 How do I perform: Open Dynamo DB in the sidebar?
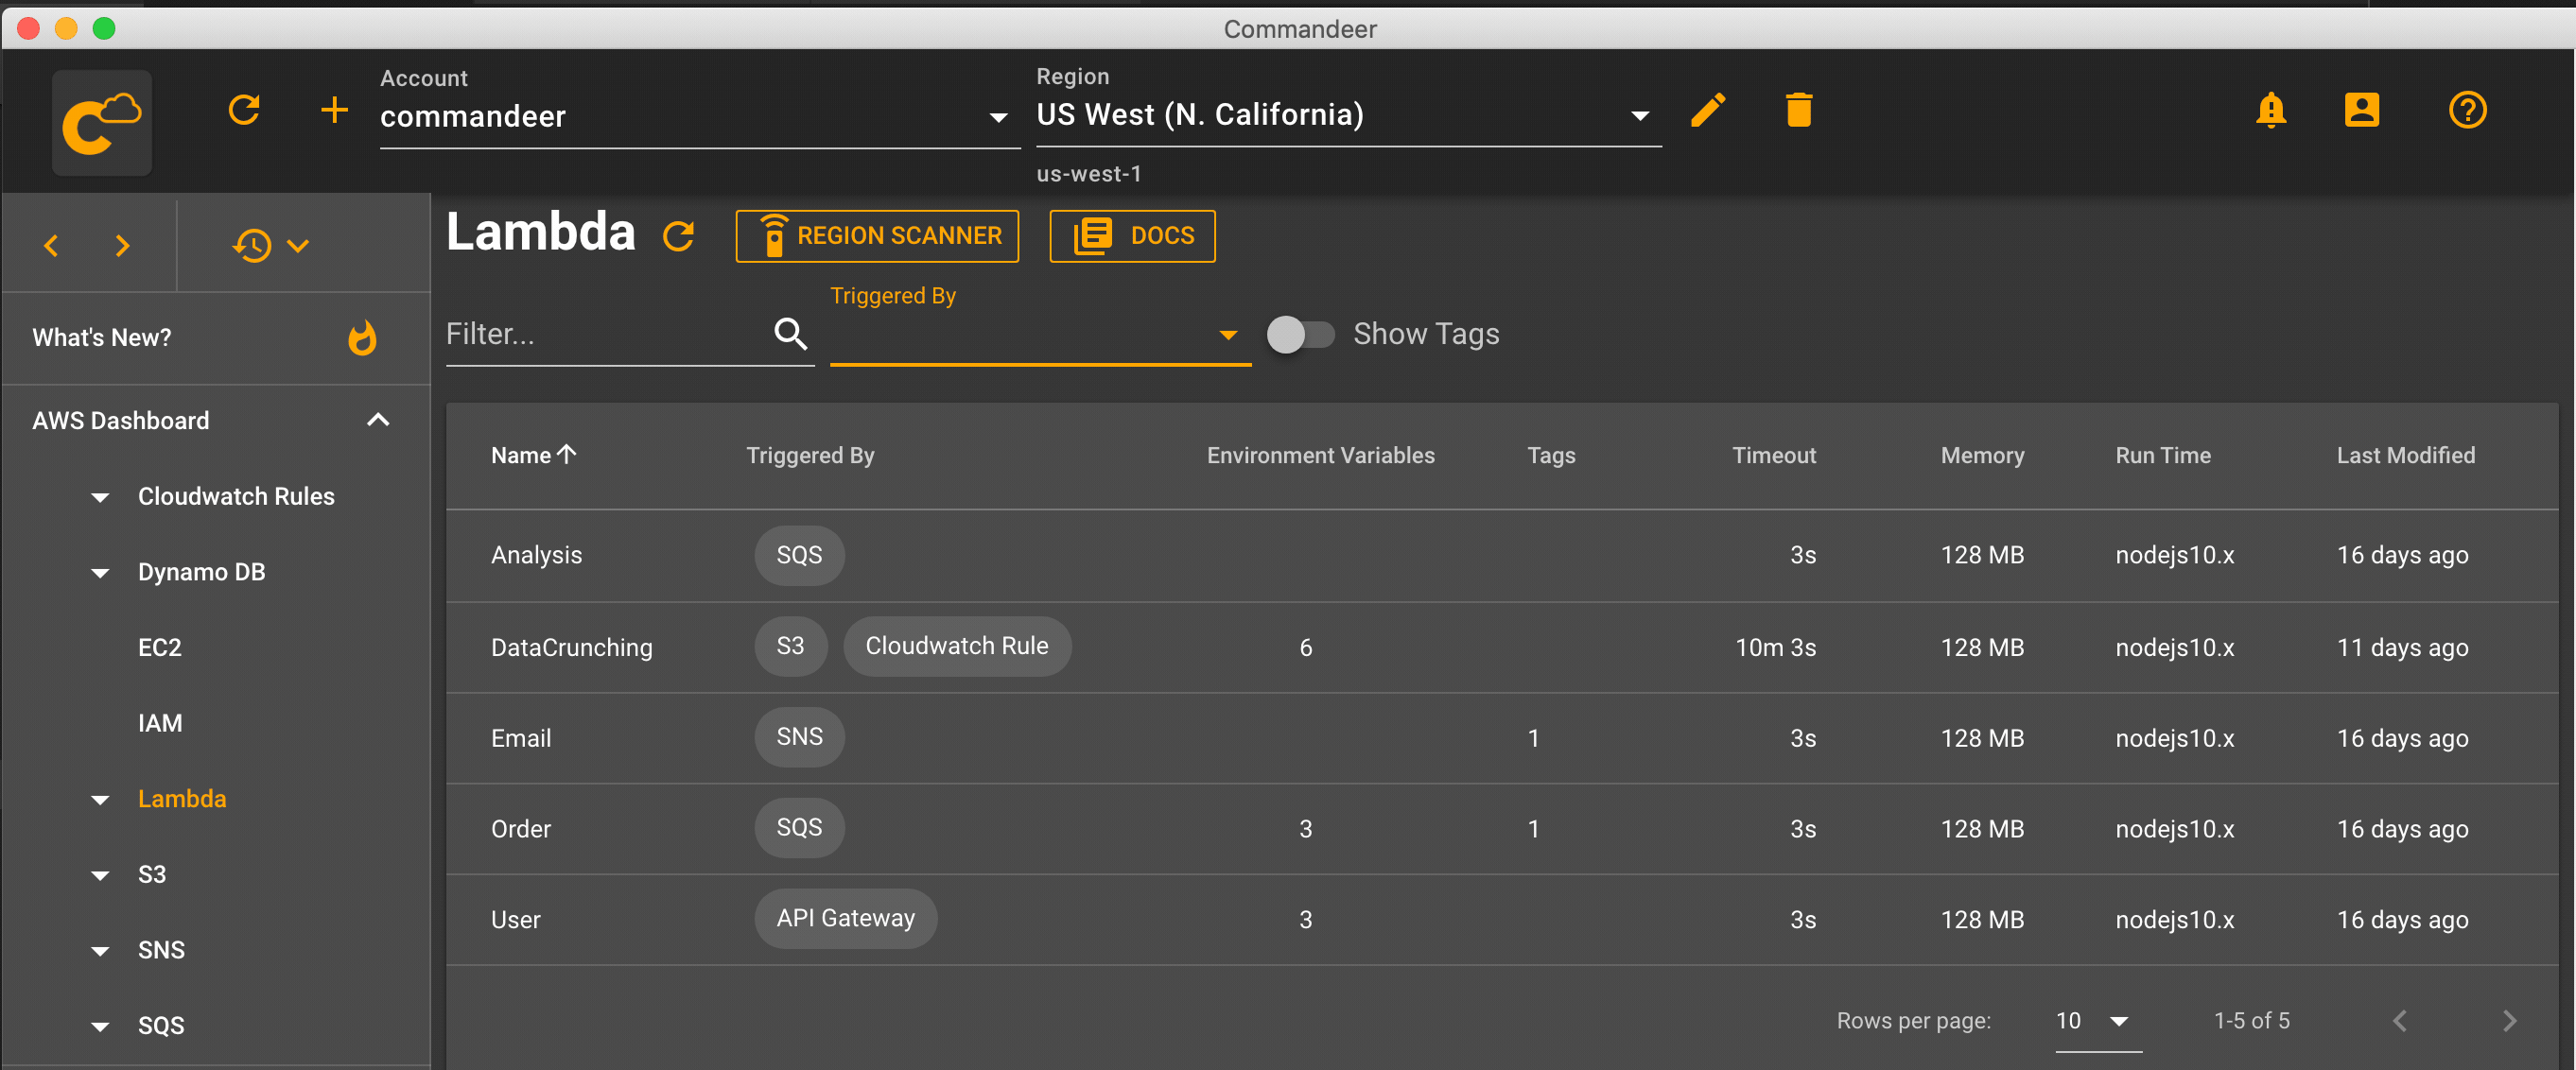pos(201,572)
